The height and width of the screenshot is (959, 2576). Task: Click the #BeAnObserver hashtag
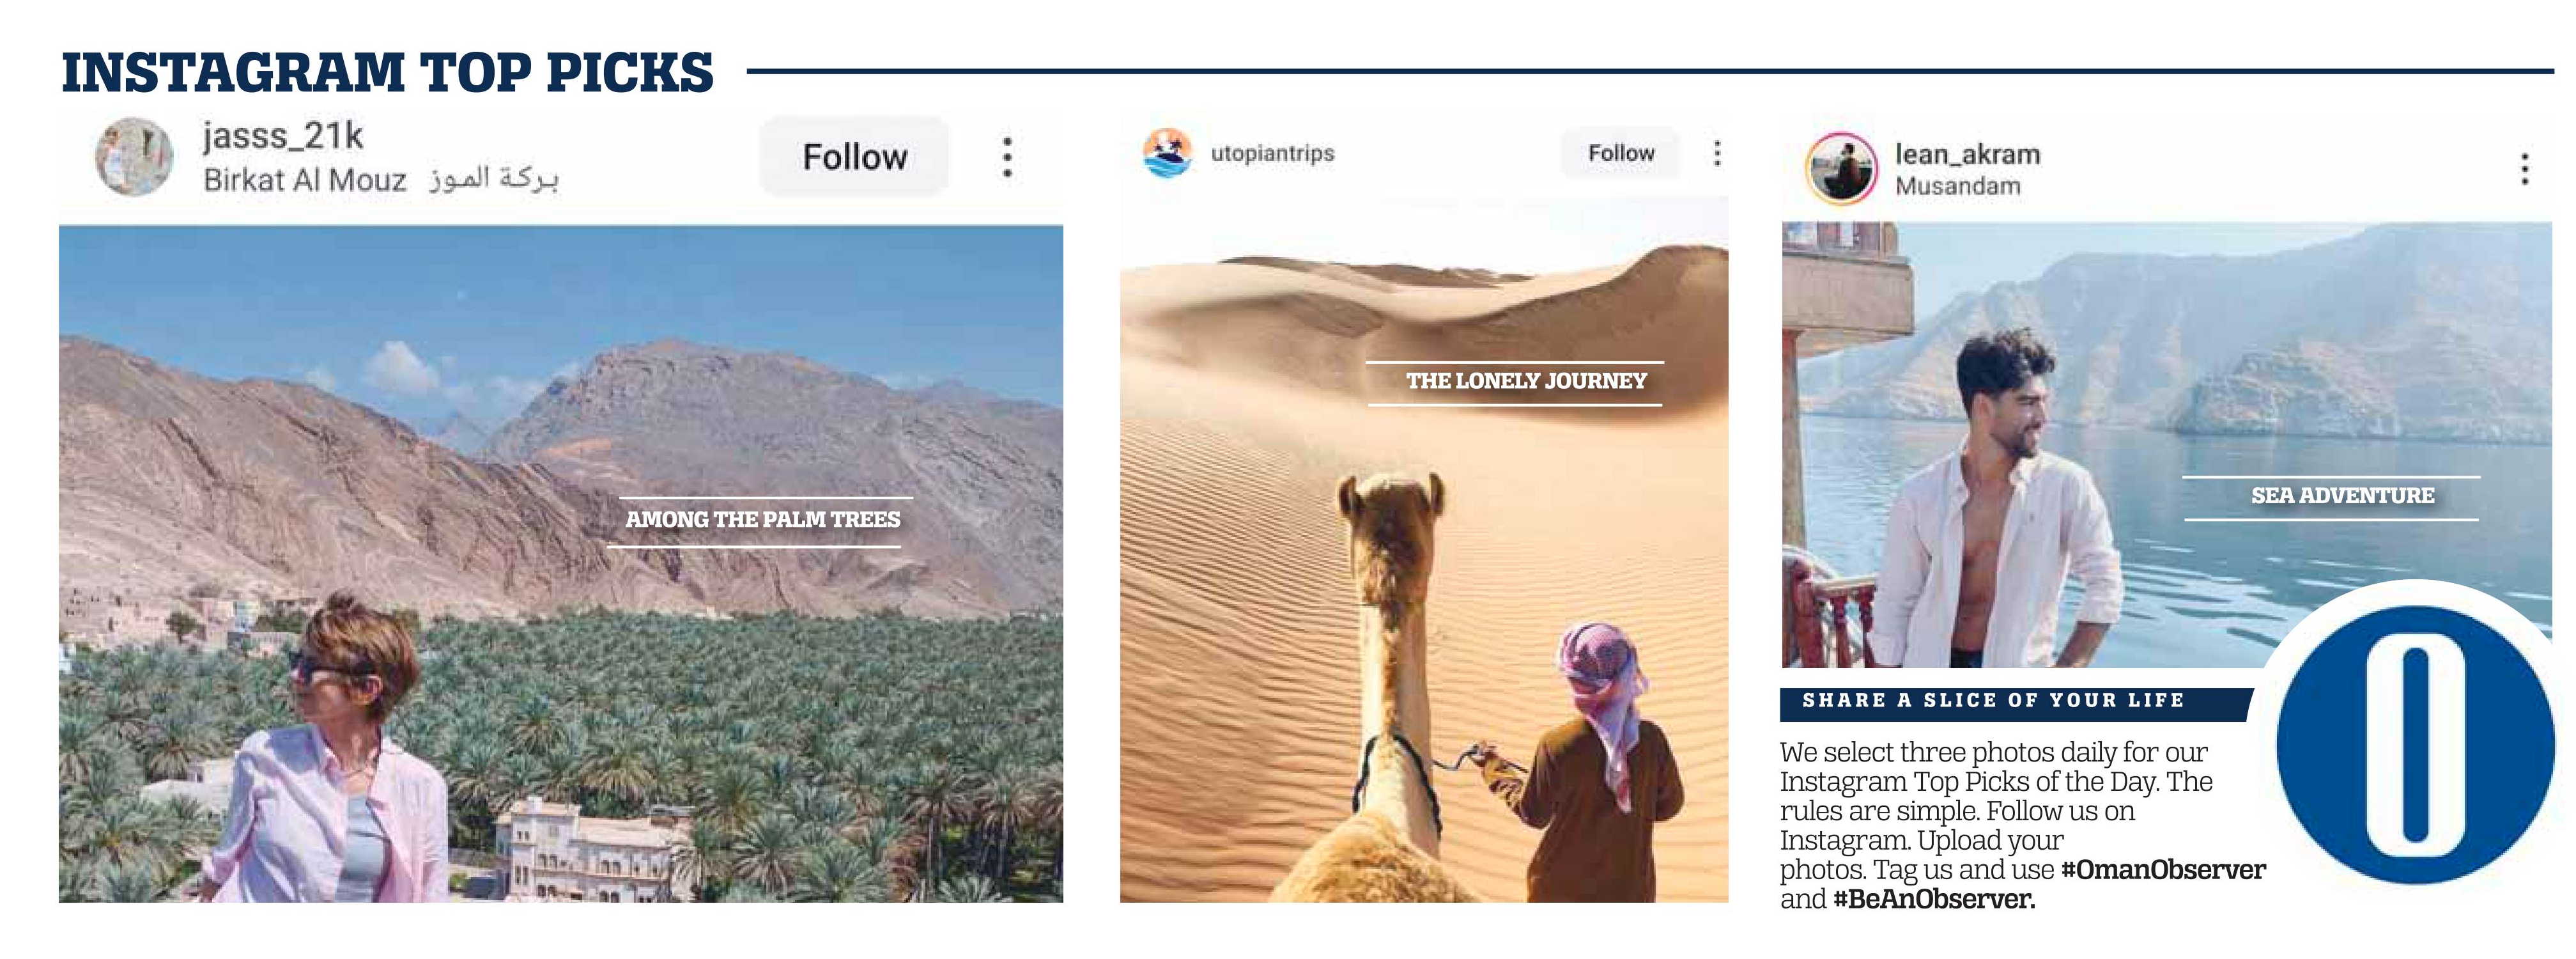pyautogui.click(x=1933, y=898)
